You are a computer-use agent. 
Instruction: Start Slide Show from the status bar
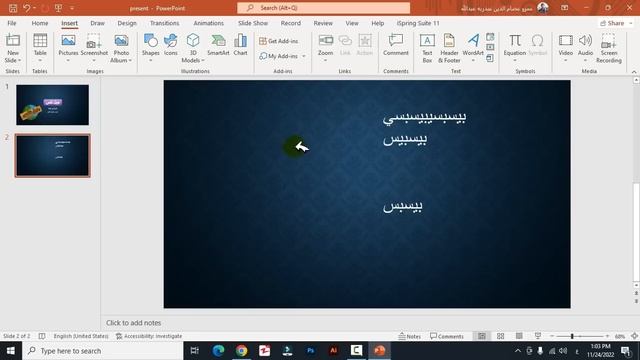[x=538, y=336]
